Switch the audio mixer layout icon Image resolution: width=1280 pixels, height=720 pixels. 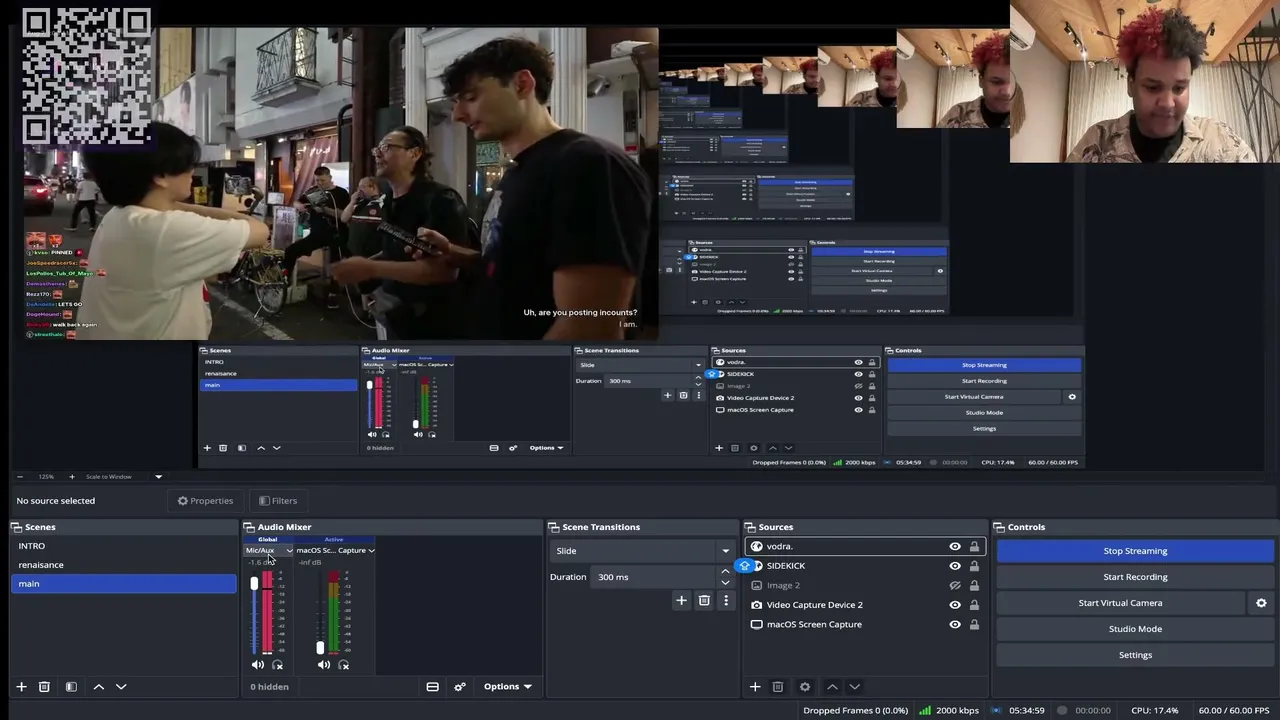[432, 687]
